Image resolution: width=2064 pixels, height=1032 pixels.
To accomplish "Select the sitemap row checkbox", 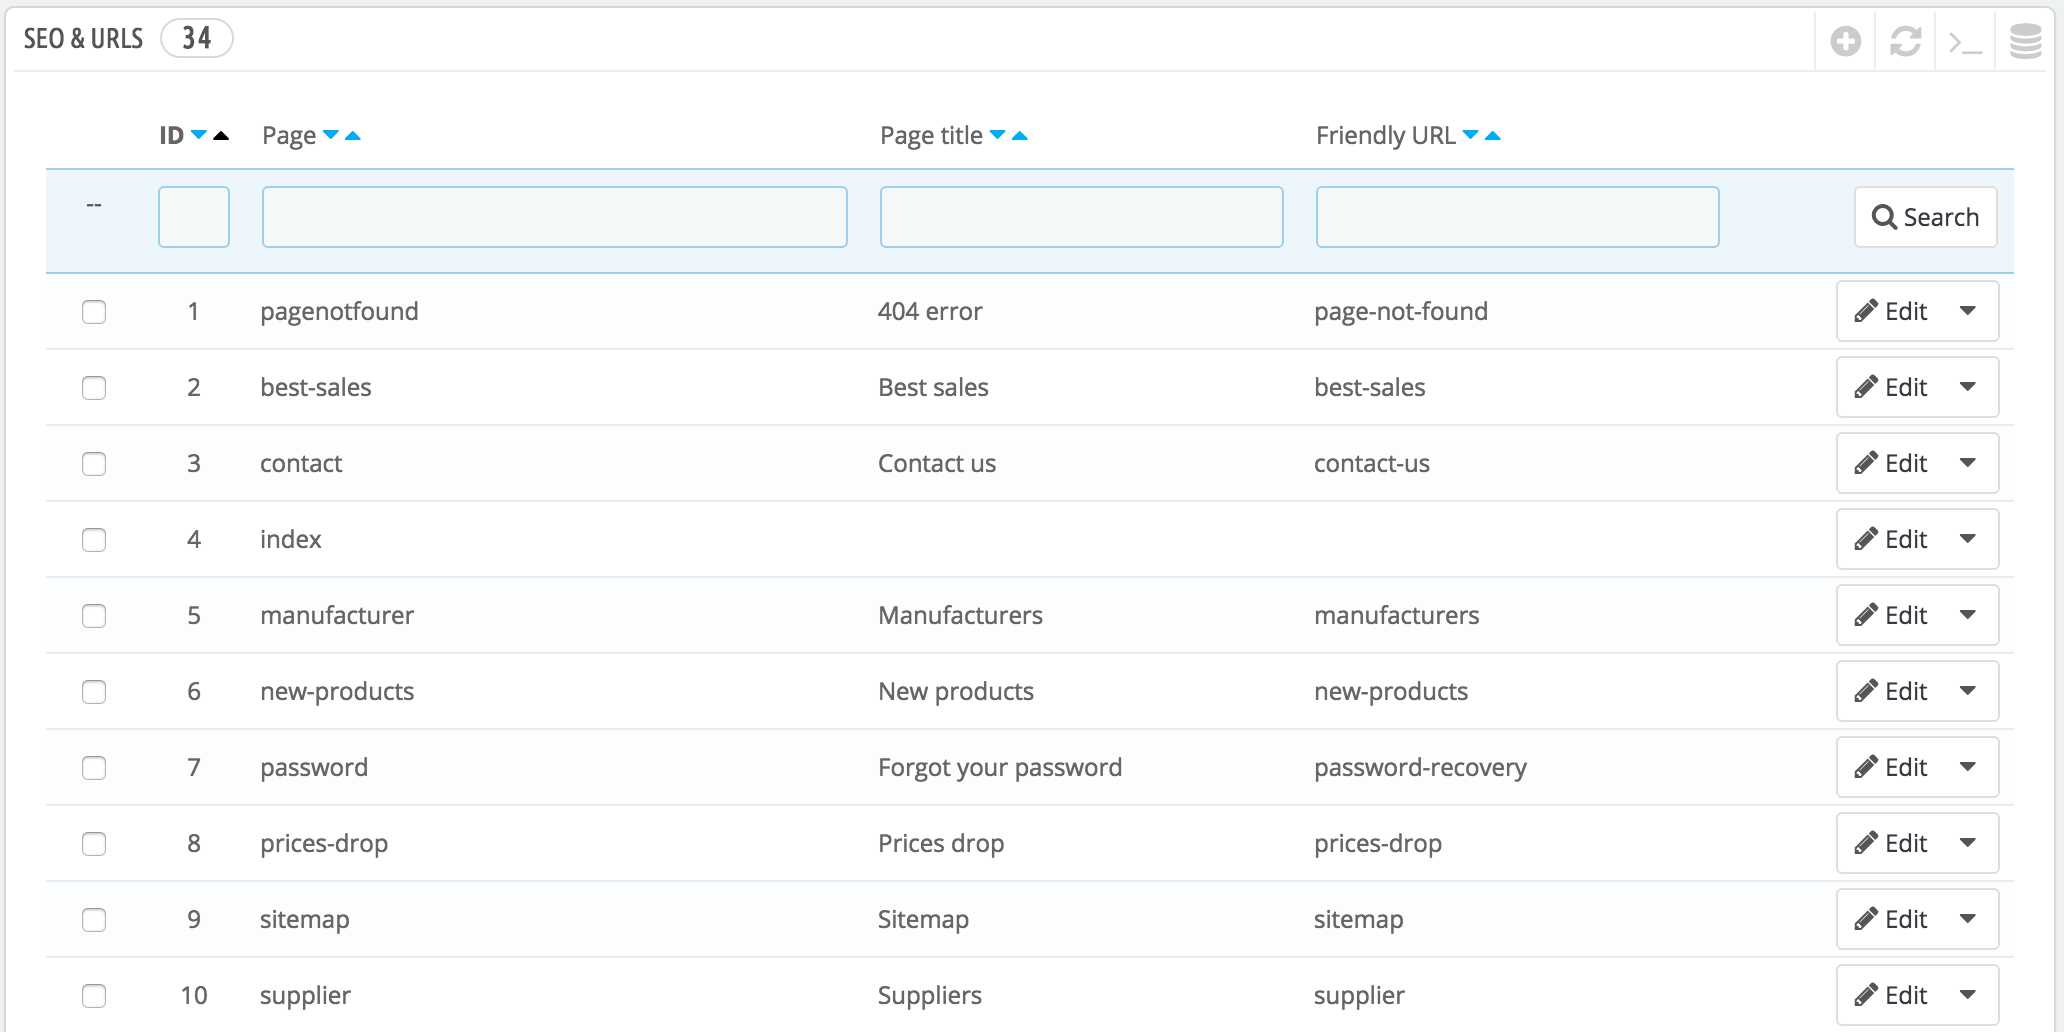I will pyautogui.click(x=94, y=920).
